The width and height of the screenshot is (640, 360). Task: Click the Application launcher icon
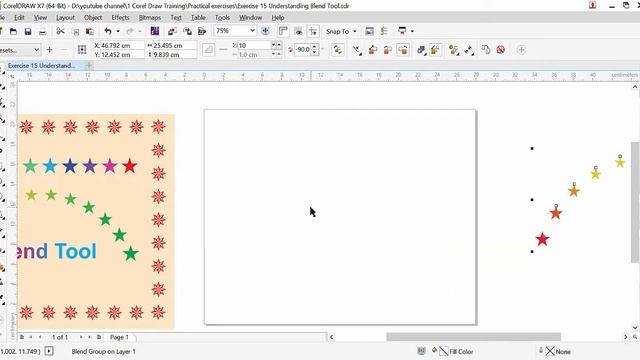point(402,31)
